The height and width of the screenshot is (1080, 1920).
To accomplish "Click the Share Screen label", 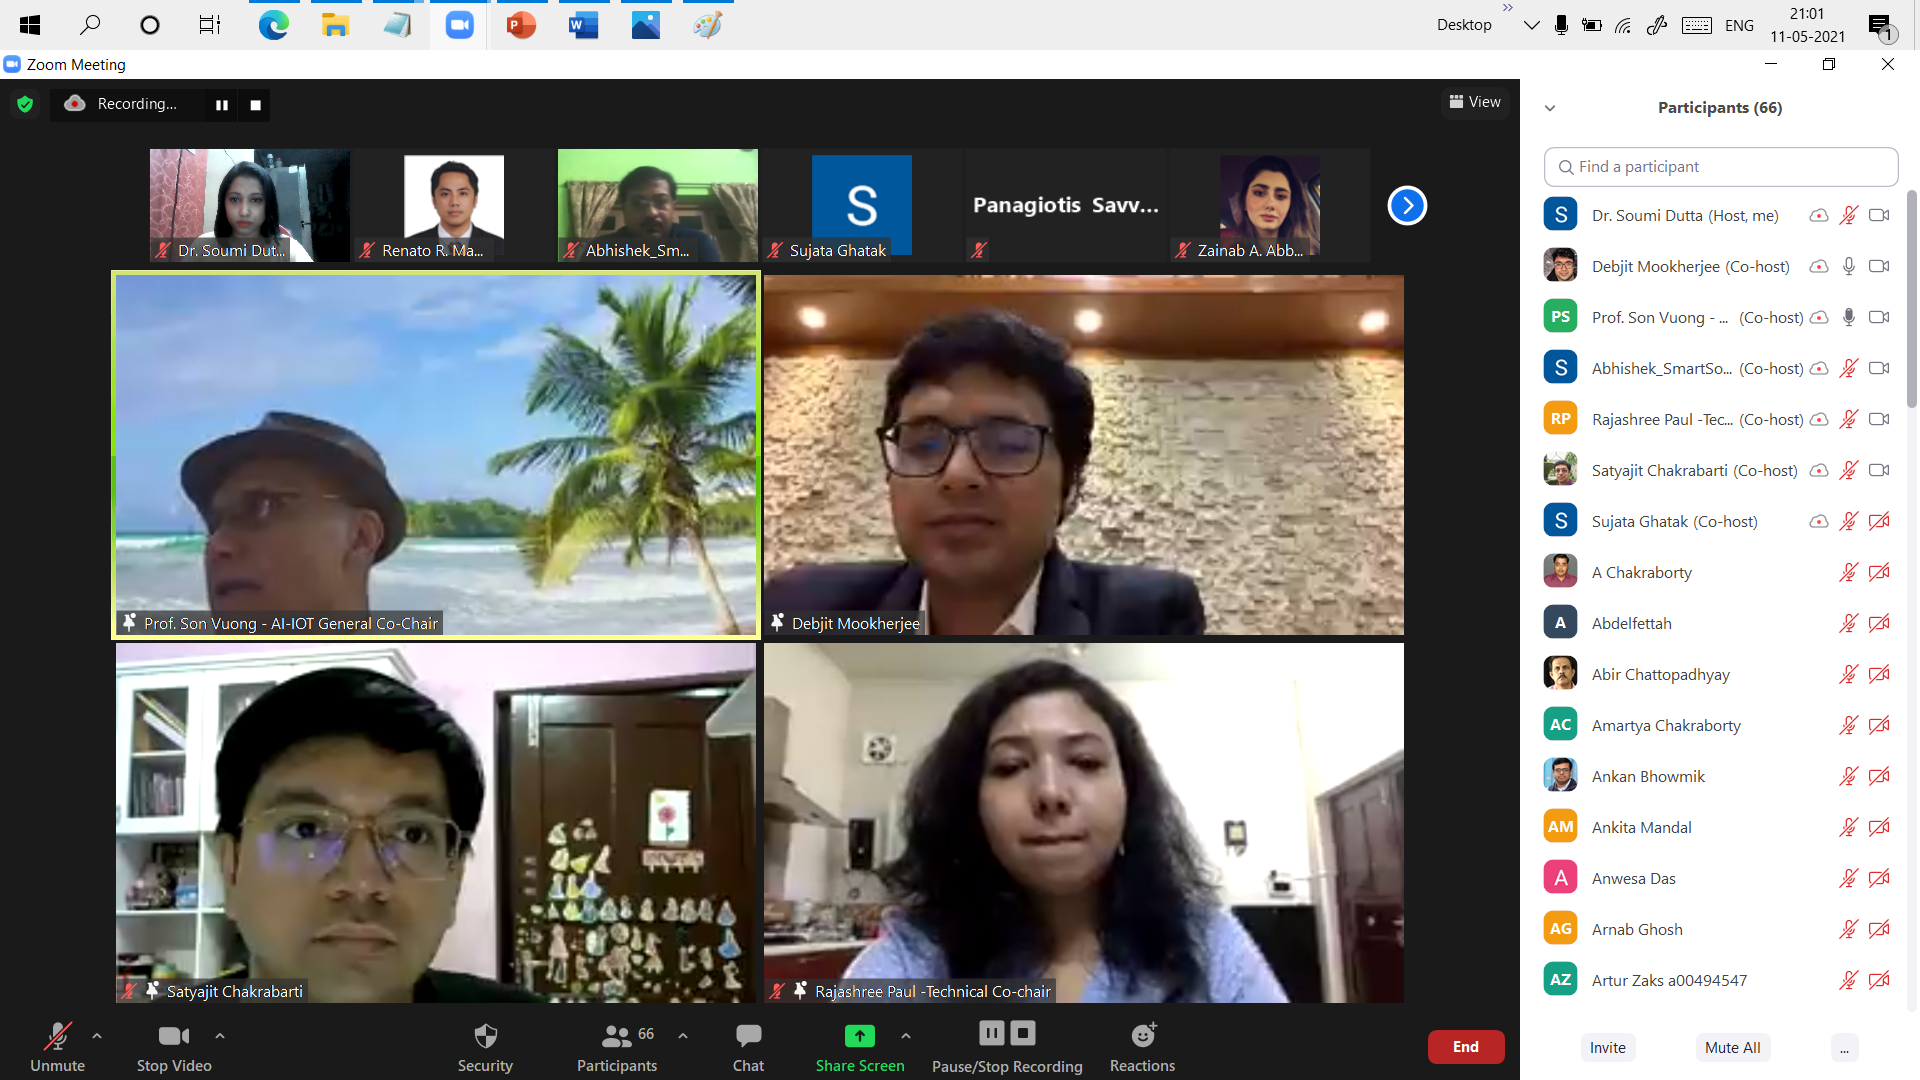I will (860, 1066).
